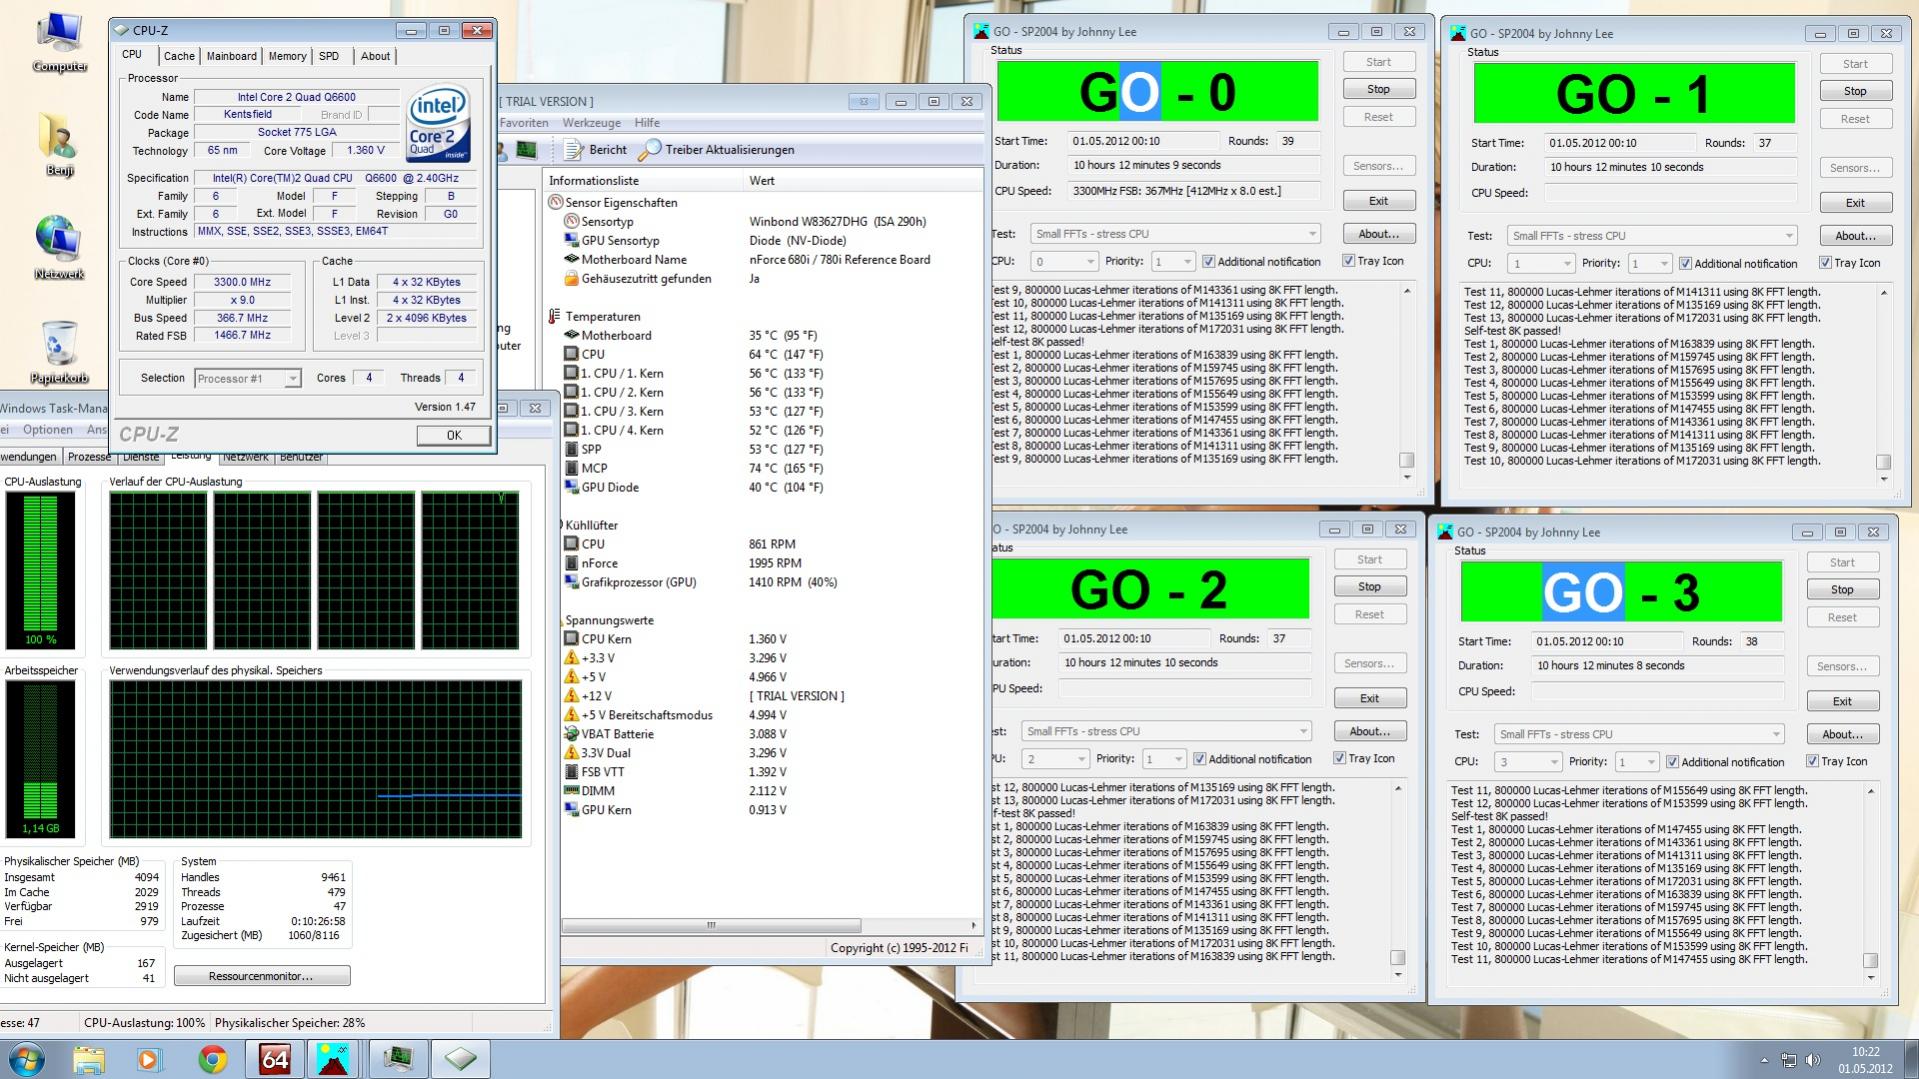
Task: Click the Prozesse tab in Task Manager
Action: click(89, 457)
